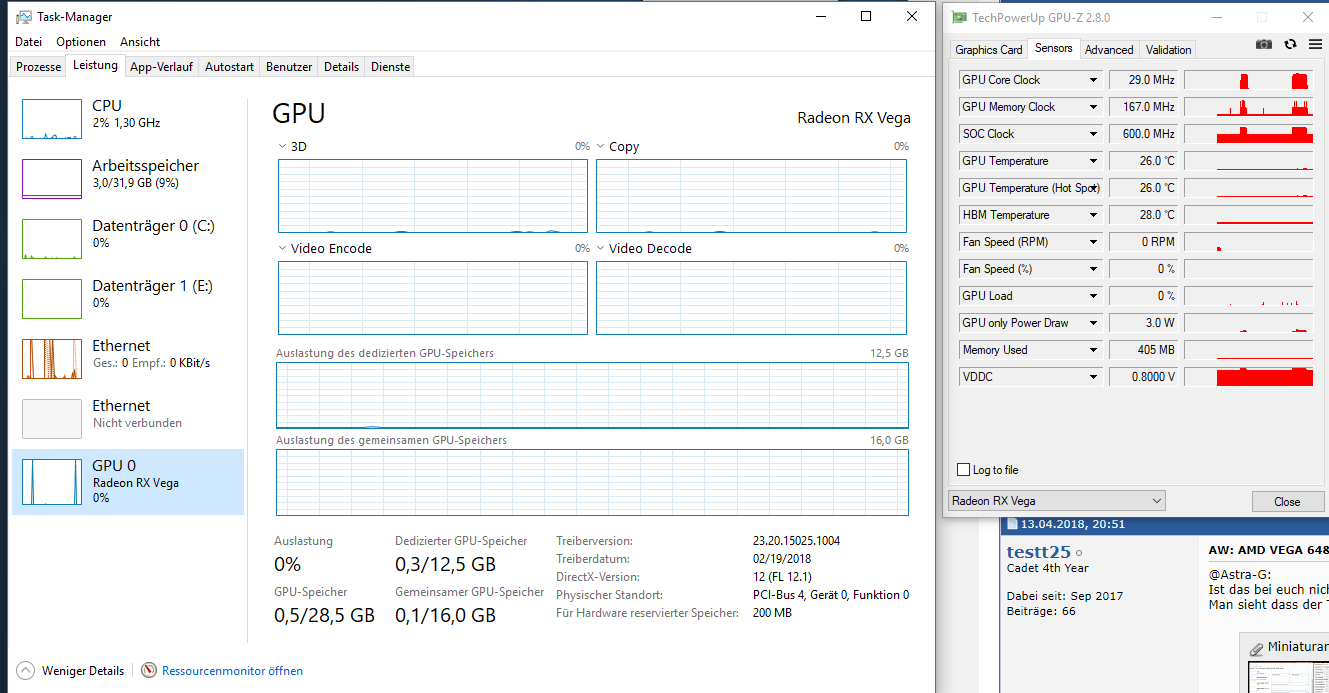Click the GPU-Z title bar icon
The image size is (1329, 693).
tap(959, 17)
